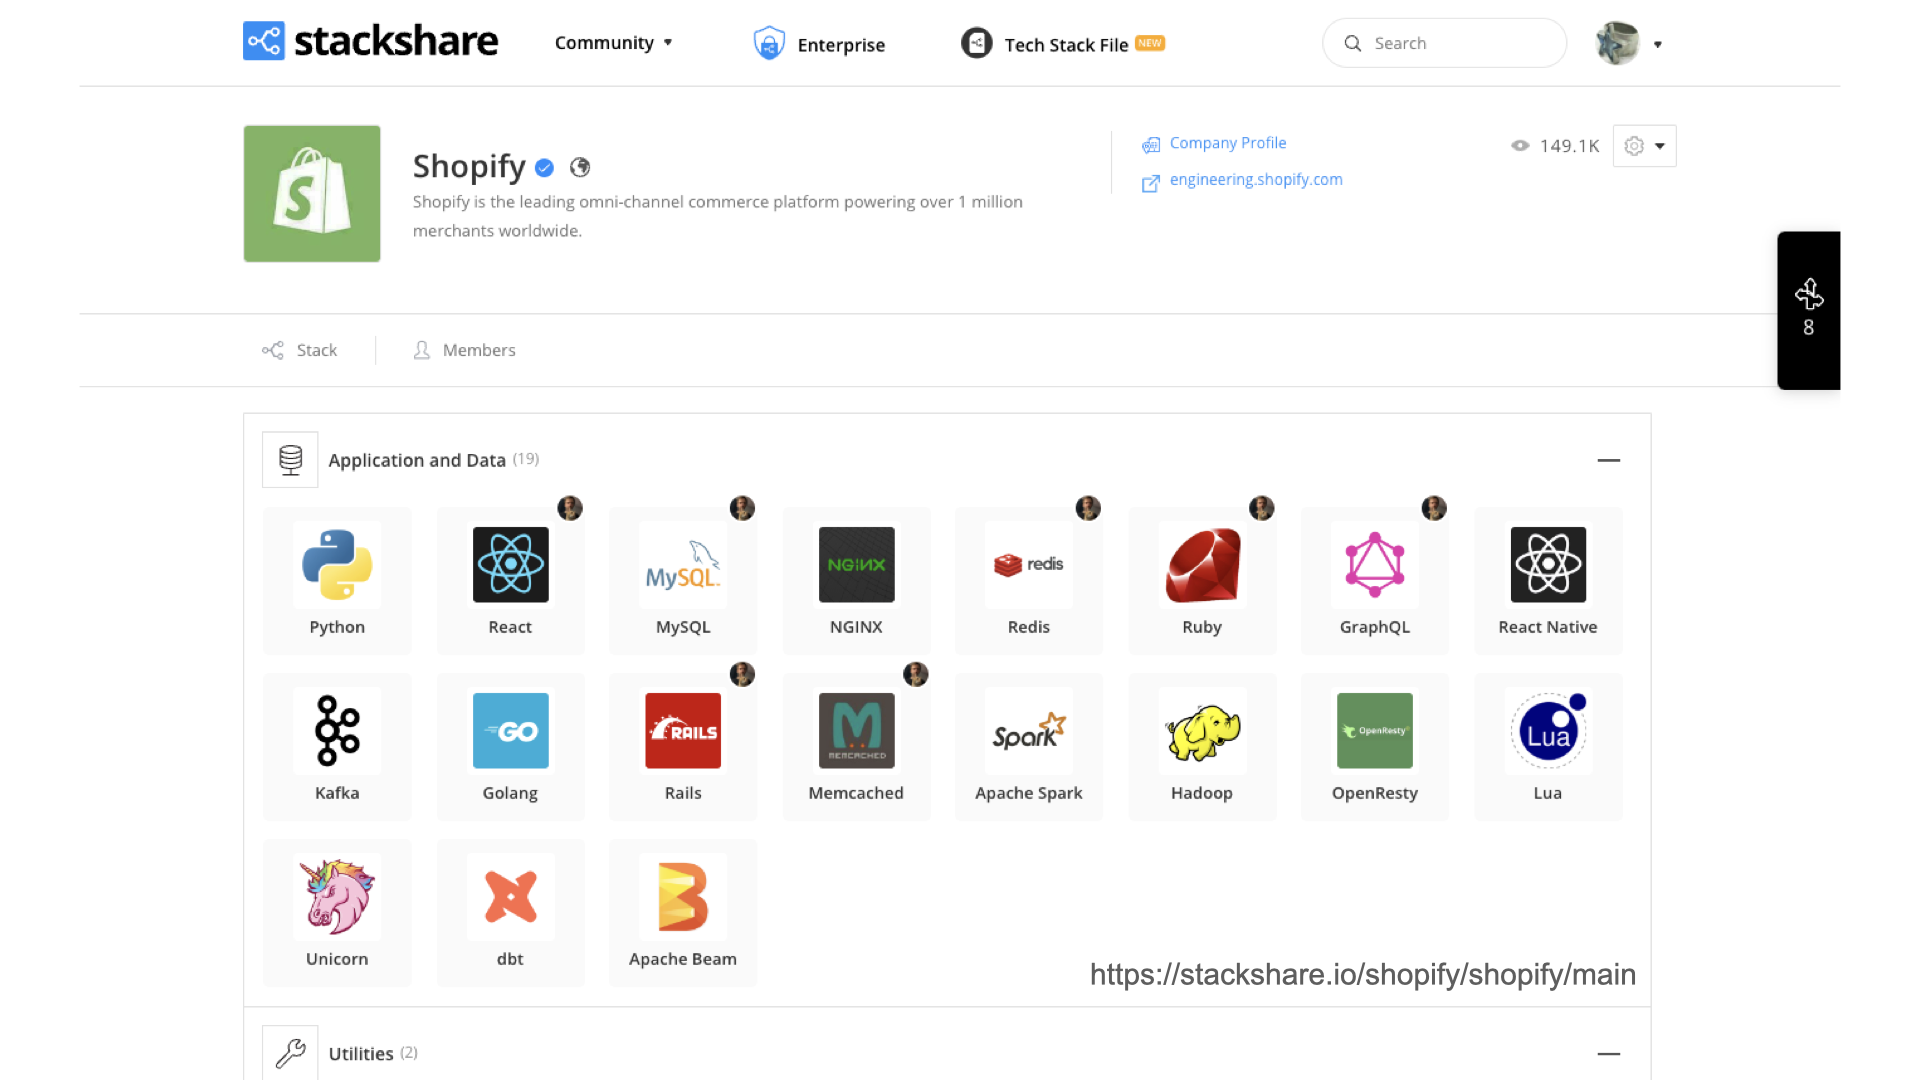Click the Python tool icon
This screenshot has width=1920, height=1080.
(x=337, y=565)
